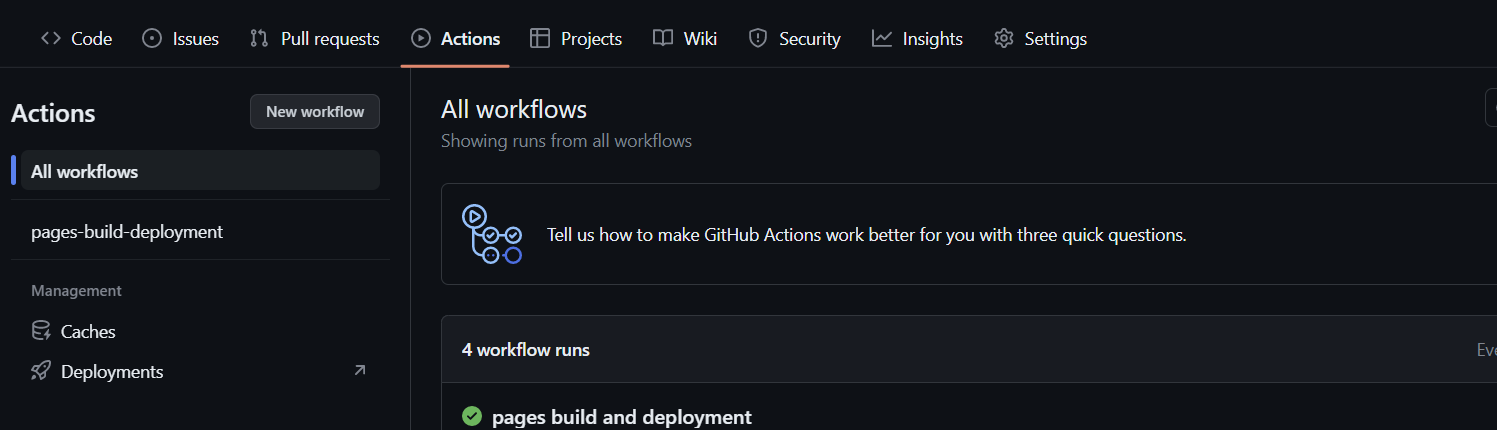Viewport: 1497px width, 430px height.
Task: Click the New workflow button
Action: pyautogui.click(x=315, y=112)
